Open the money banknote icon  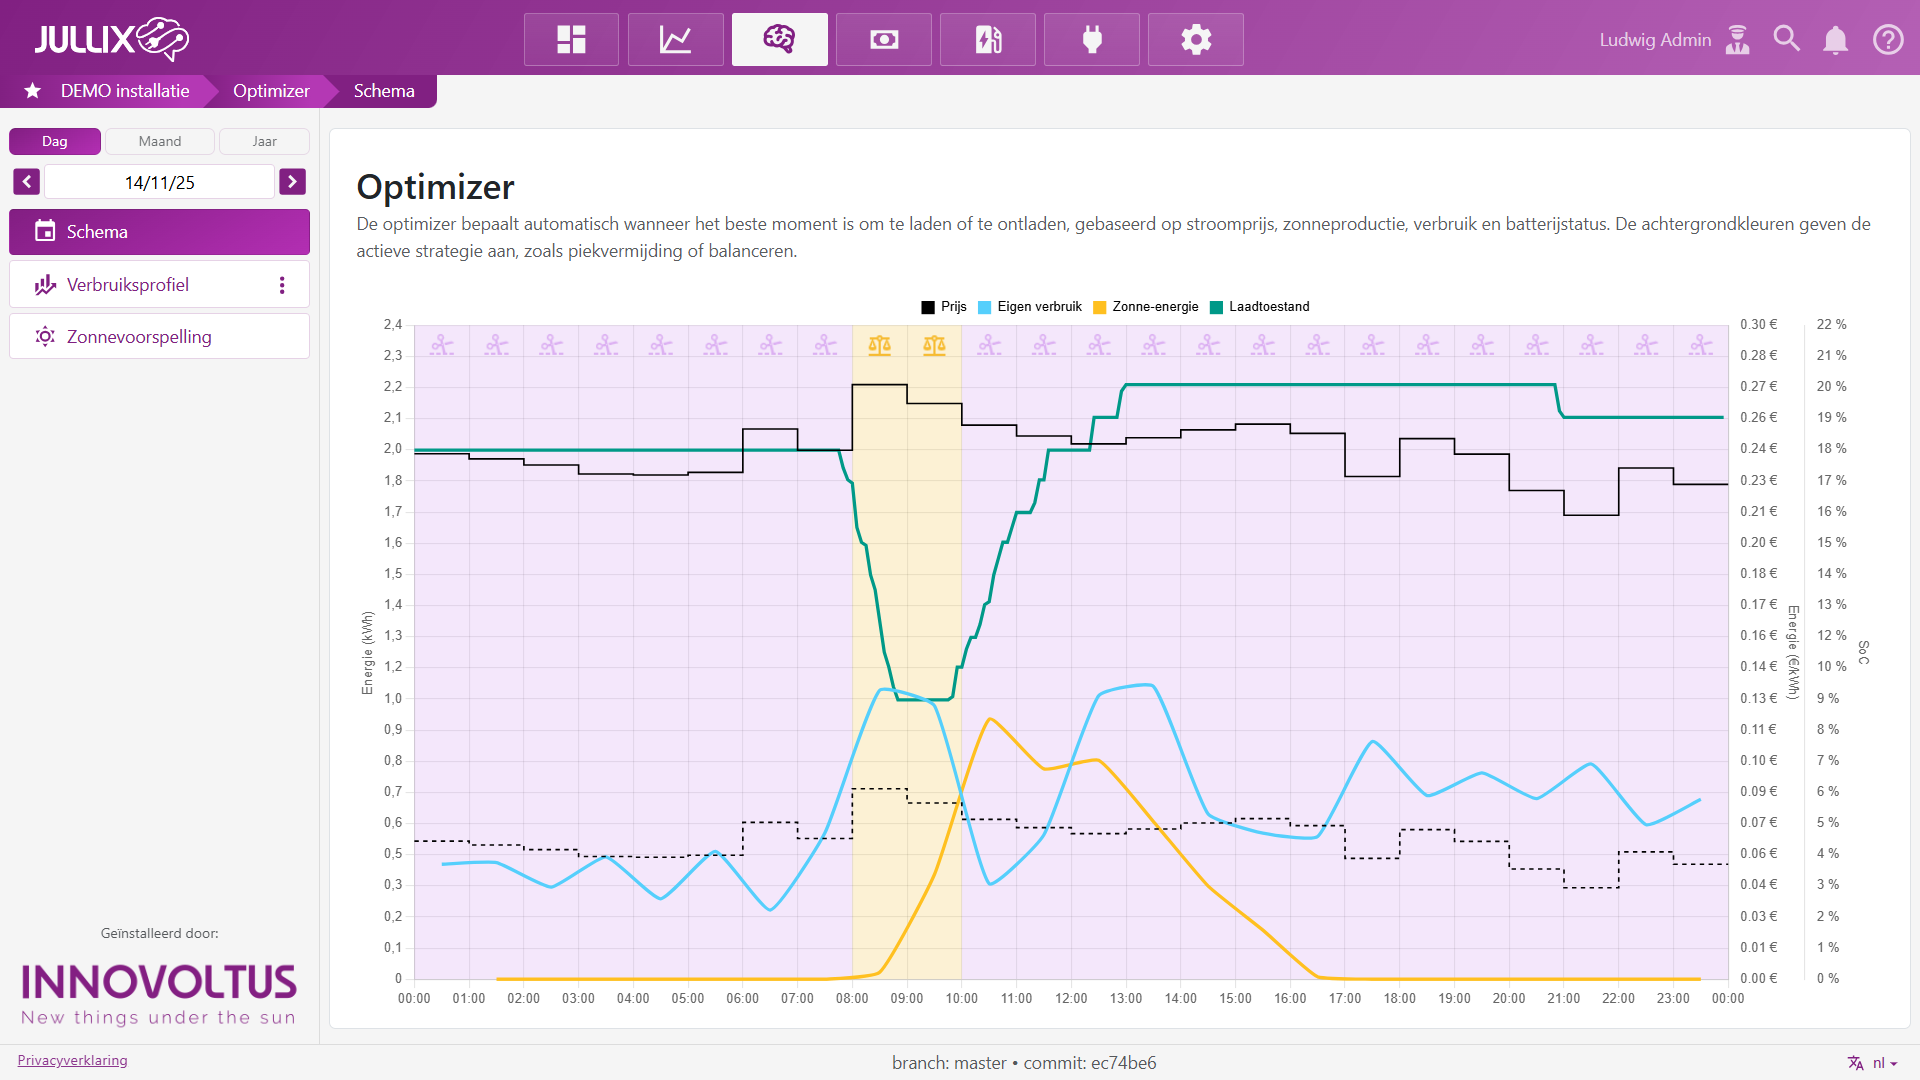coord(883,40)
